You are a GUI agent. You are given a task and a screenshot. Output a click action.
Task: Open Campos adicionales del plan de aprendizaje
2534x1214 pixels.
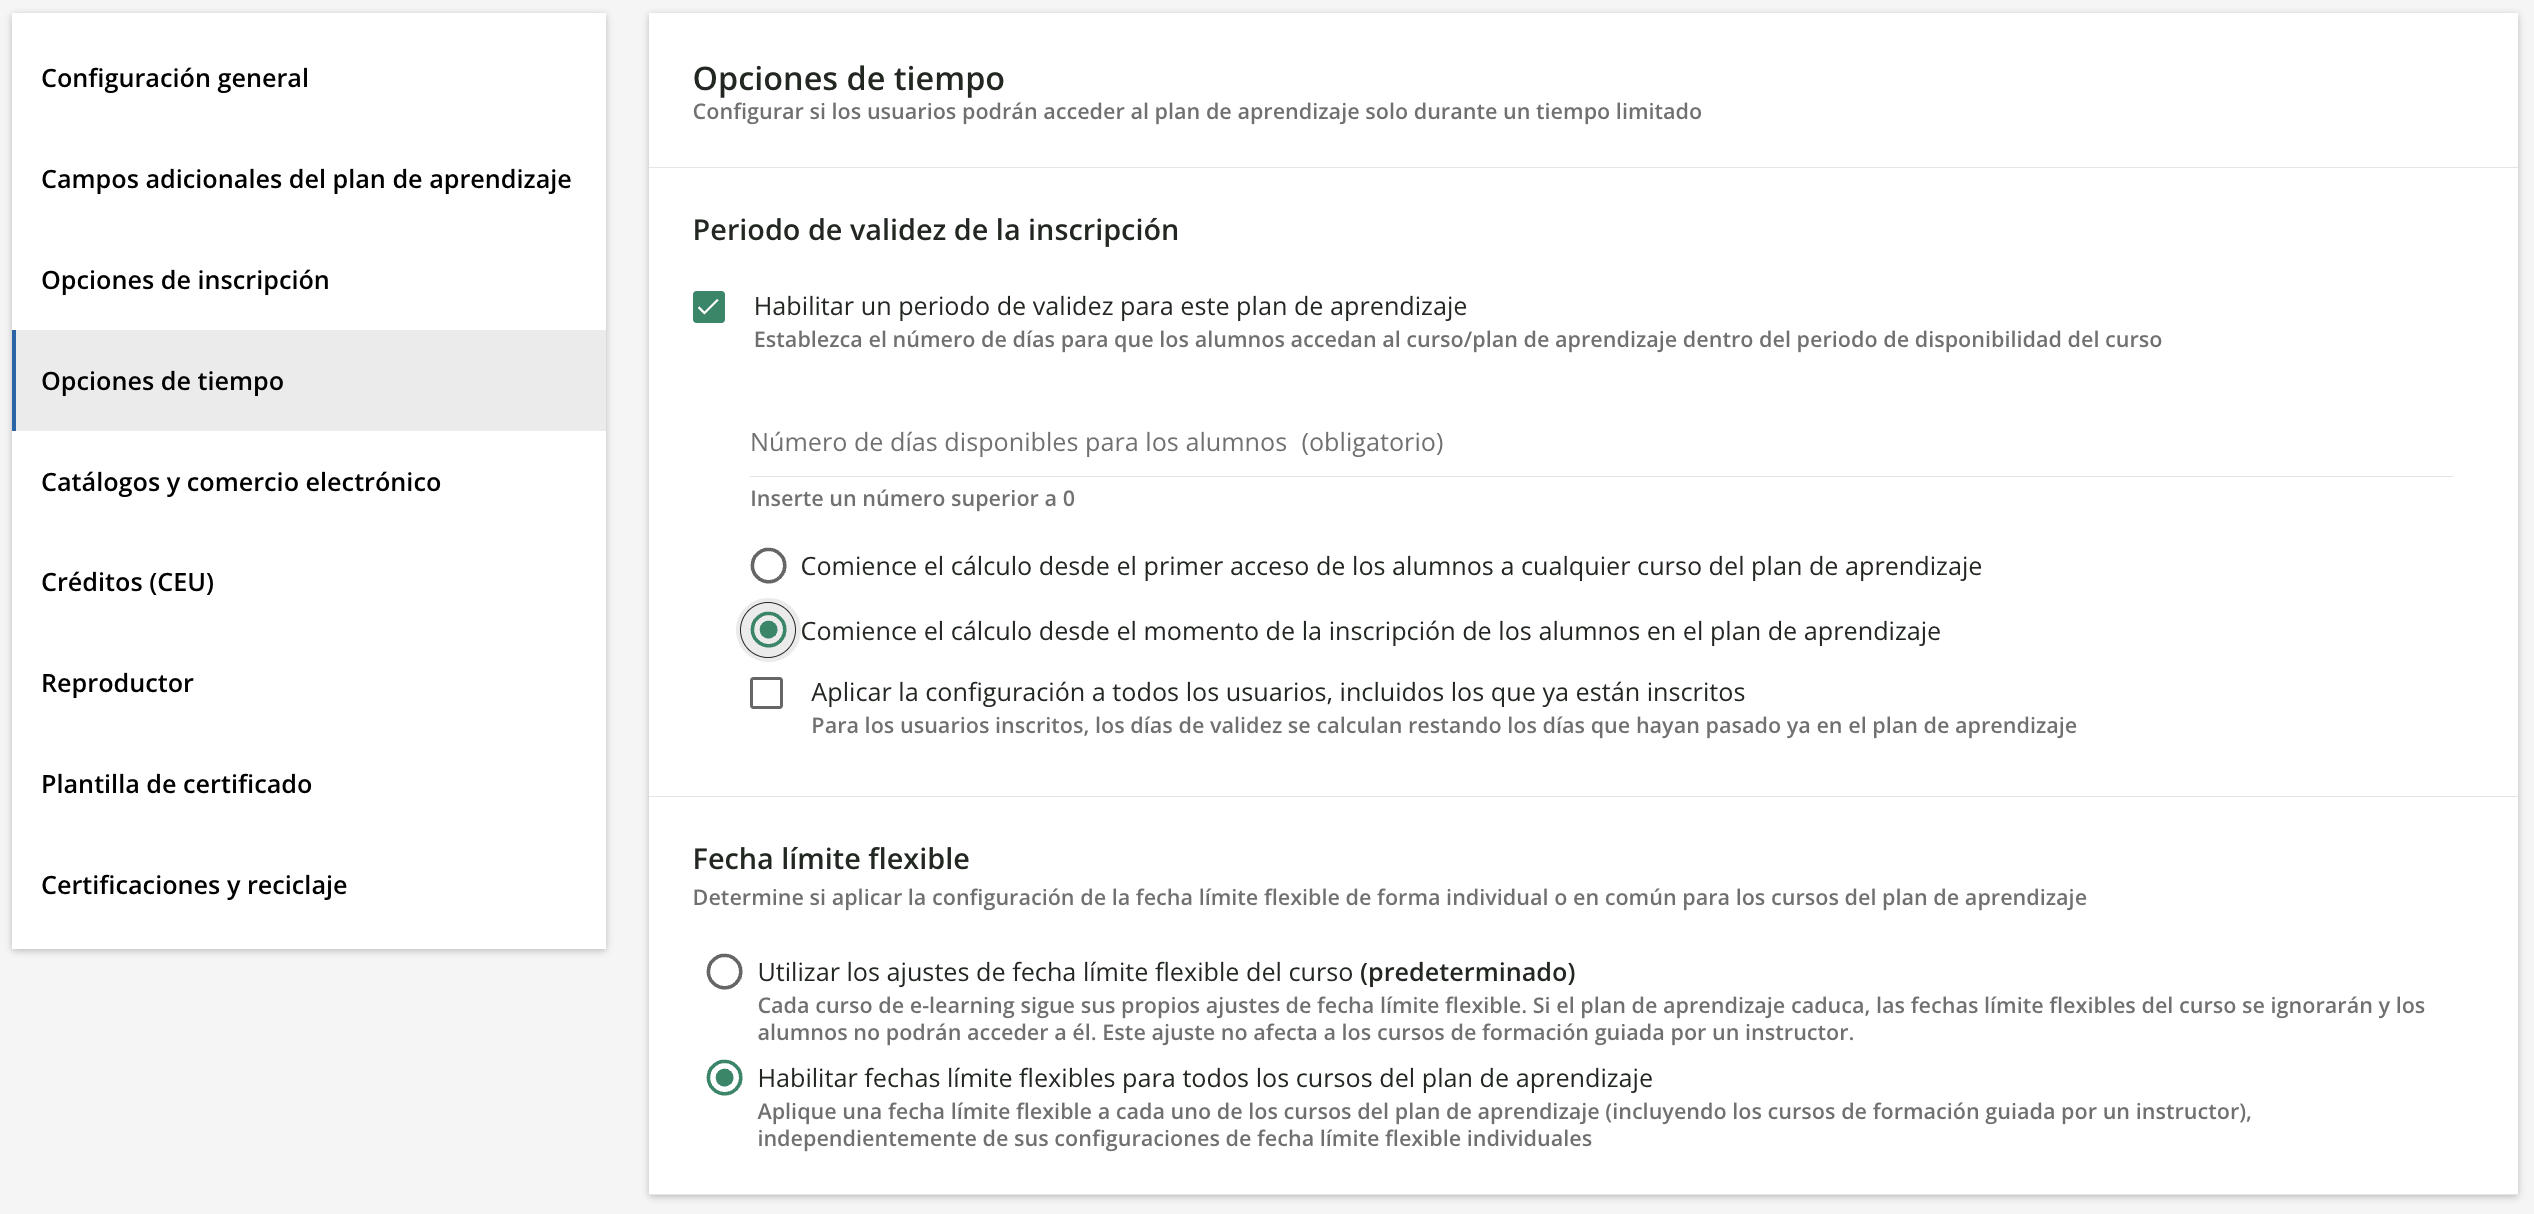click(306, 179)
